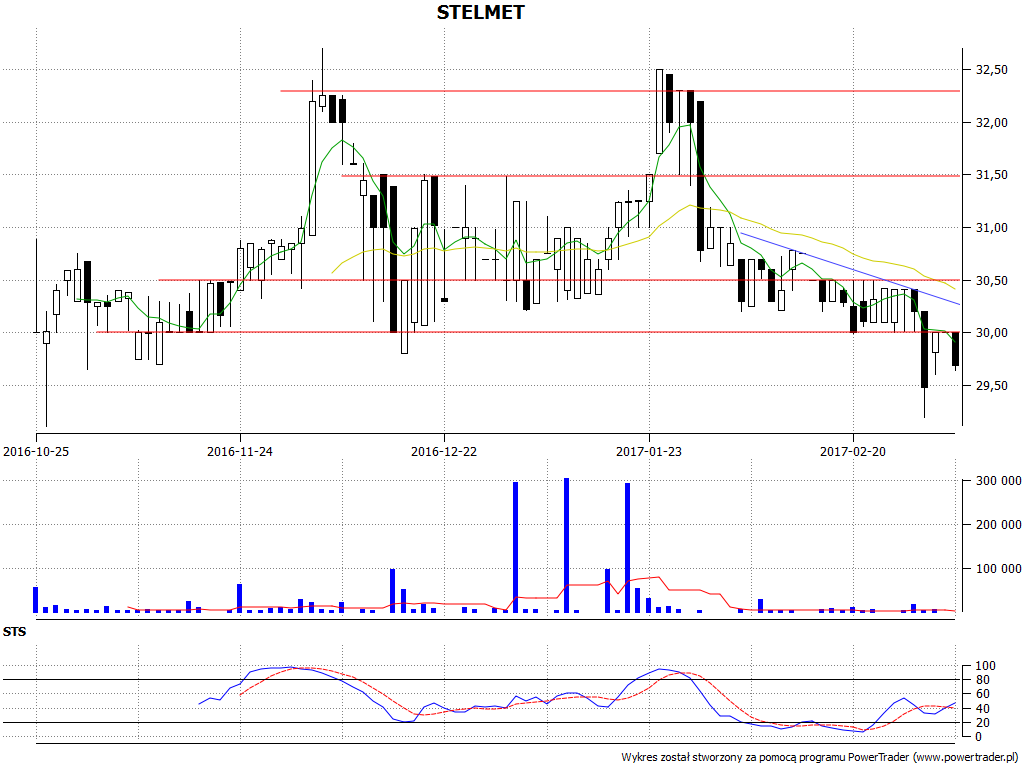Click the 30,50 price axis label
This screenshot has width=1024, height=768.
pos(991,281)
